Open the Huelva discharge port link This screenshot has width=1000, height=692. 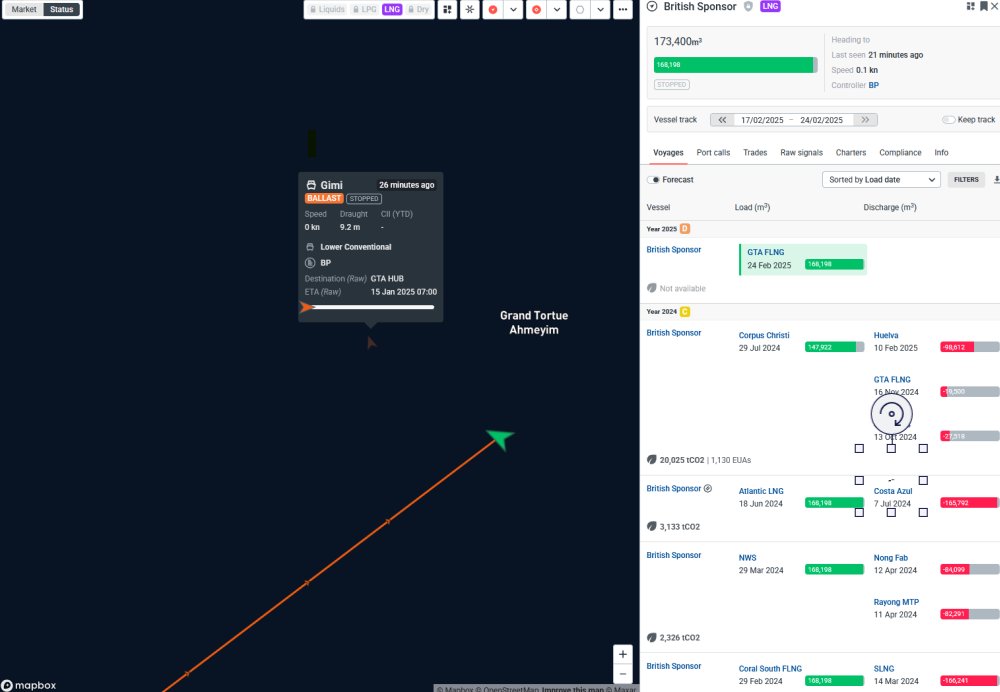(886, 335)
